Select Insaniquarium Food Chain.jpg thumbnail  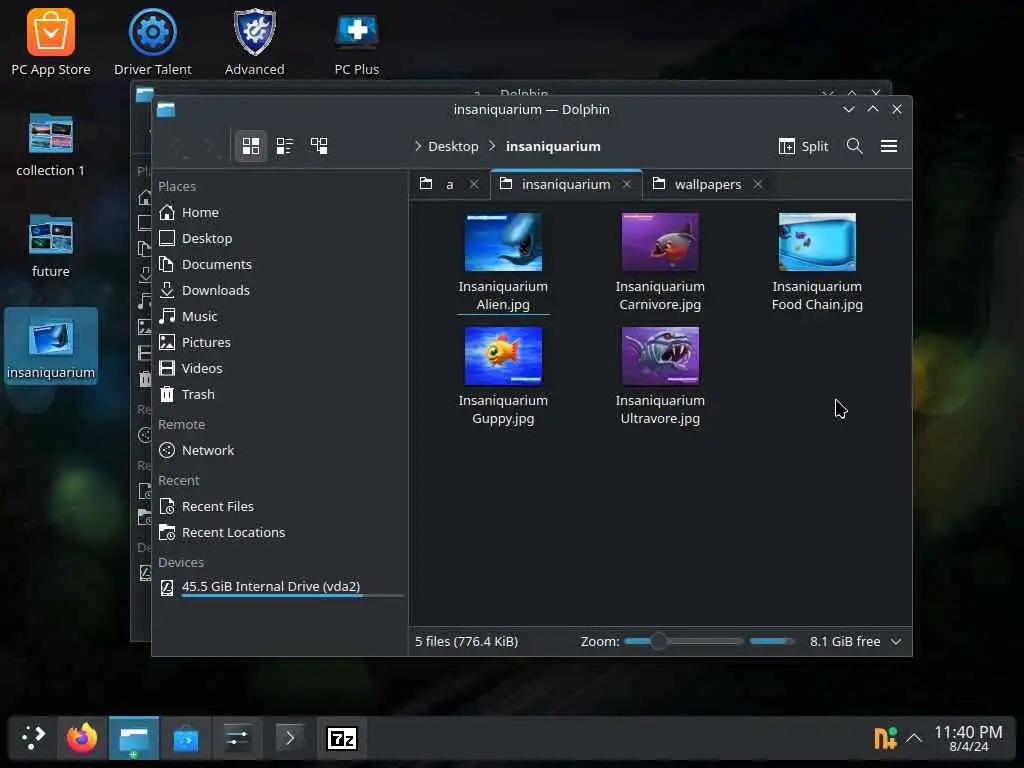tap(817, 242)
